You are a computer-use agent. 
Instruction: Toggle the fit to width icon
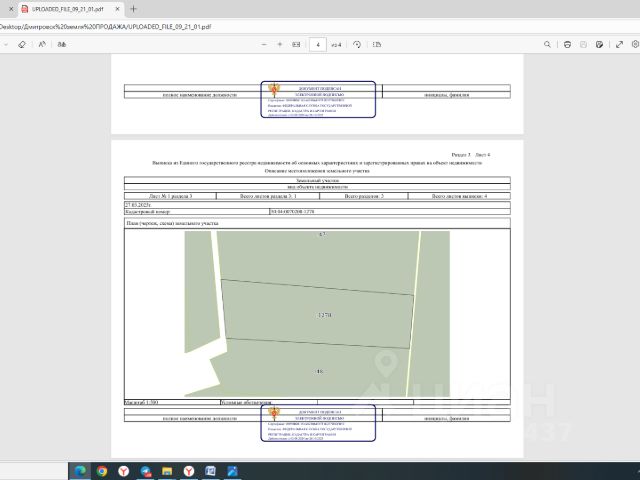[x=296, y=44]
